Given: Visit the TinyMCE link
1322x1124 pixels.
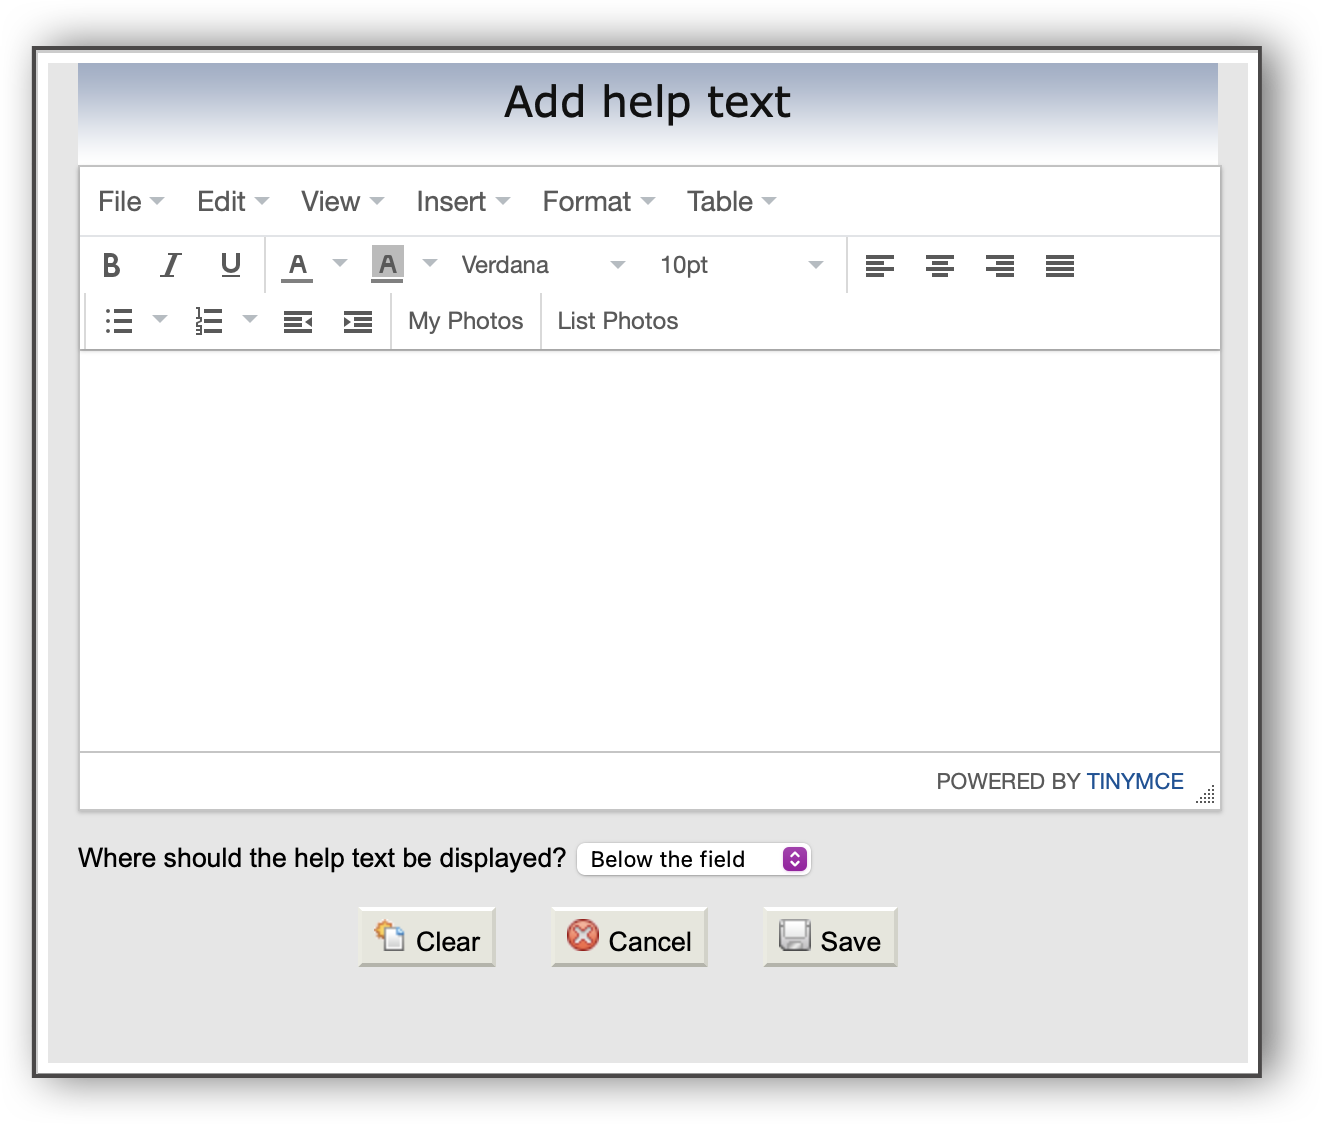Looking at the screenshot, I should 1135,782.
